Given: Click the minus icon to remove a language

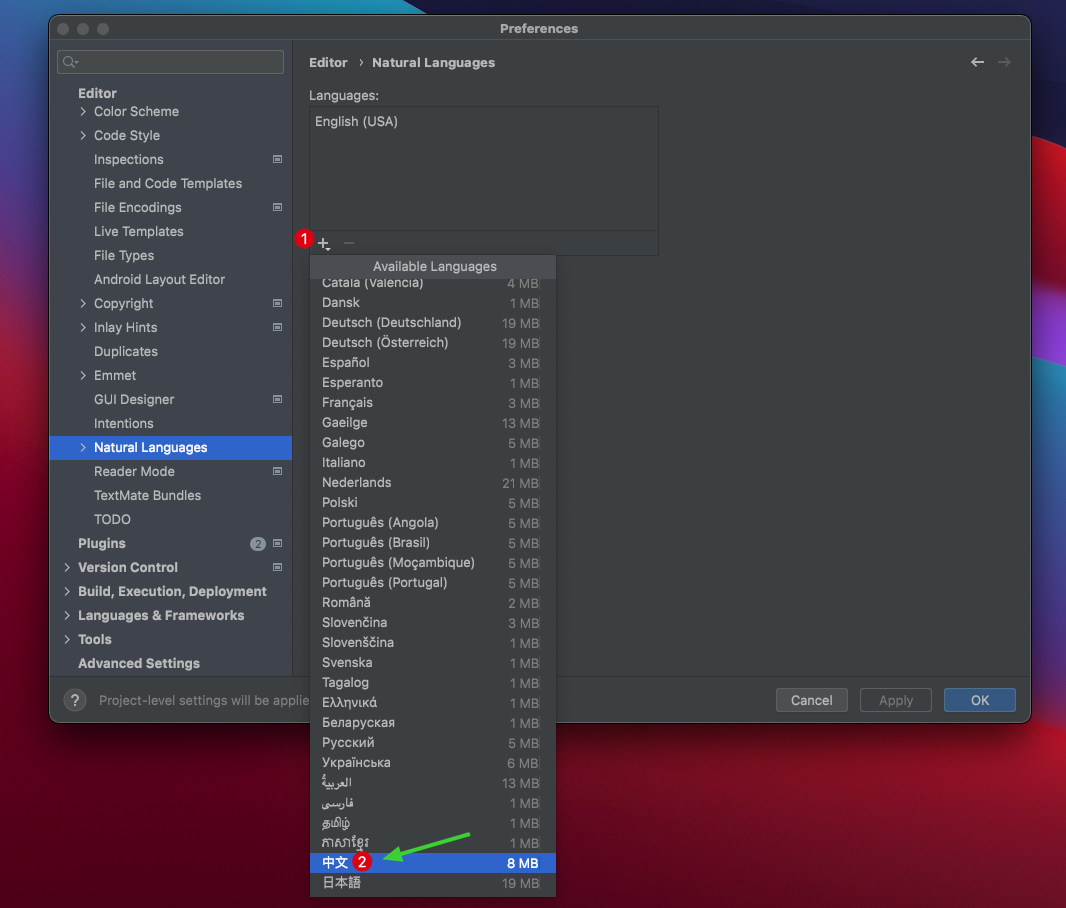Looking at the screenshot, I should [349, 243].
